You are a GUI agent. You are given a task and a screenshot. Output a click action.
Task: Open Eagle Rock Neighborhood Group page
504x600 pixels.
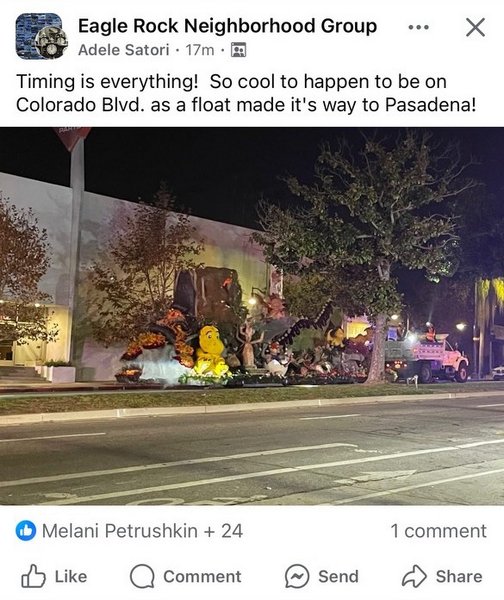227,26
